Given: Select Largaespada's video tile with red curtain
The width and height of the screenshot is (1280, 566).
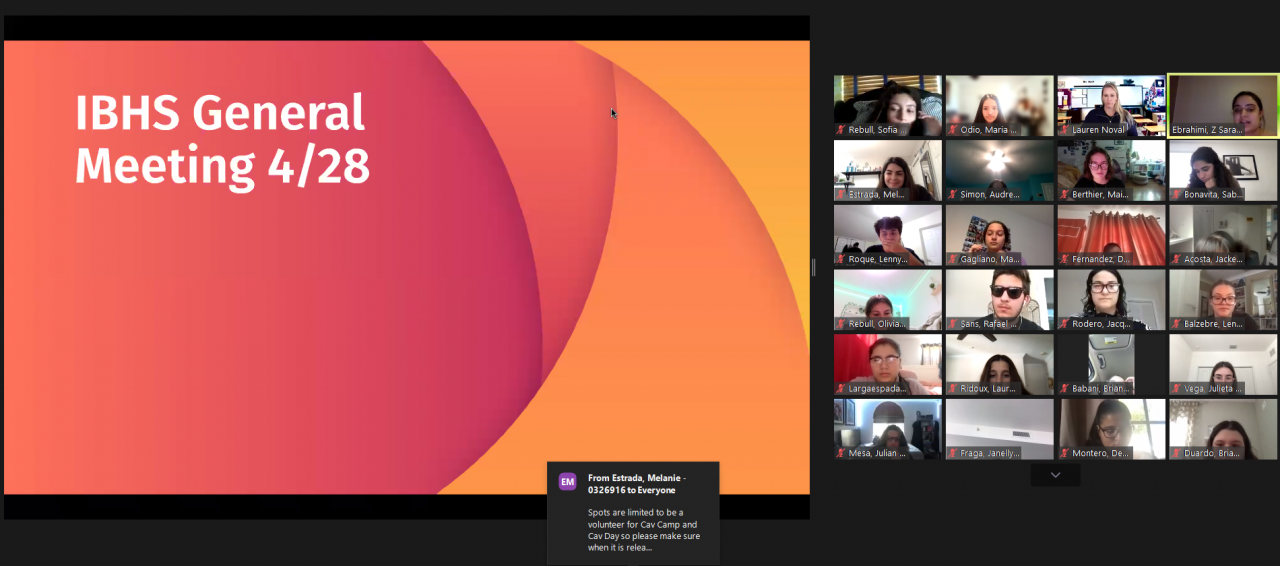Looking at the screenshot, I should point(887,364).
